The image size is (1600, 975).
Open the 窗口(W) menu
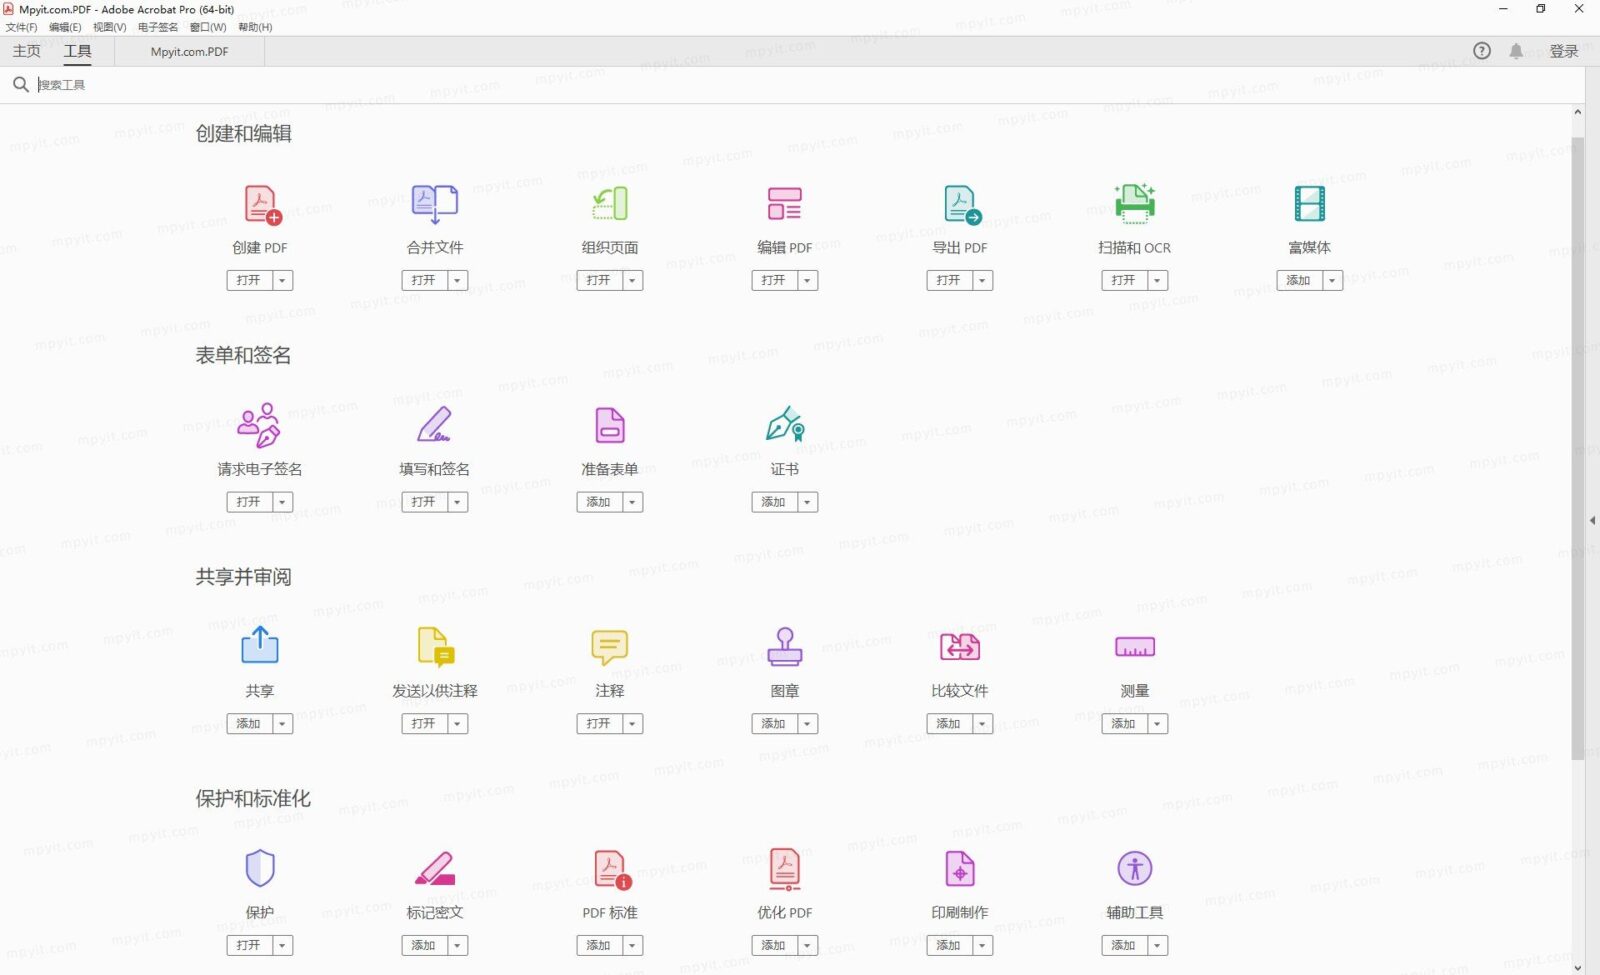(208, 27)
